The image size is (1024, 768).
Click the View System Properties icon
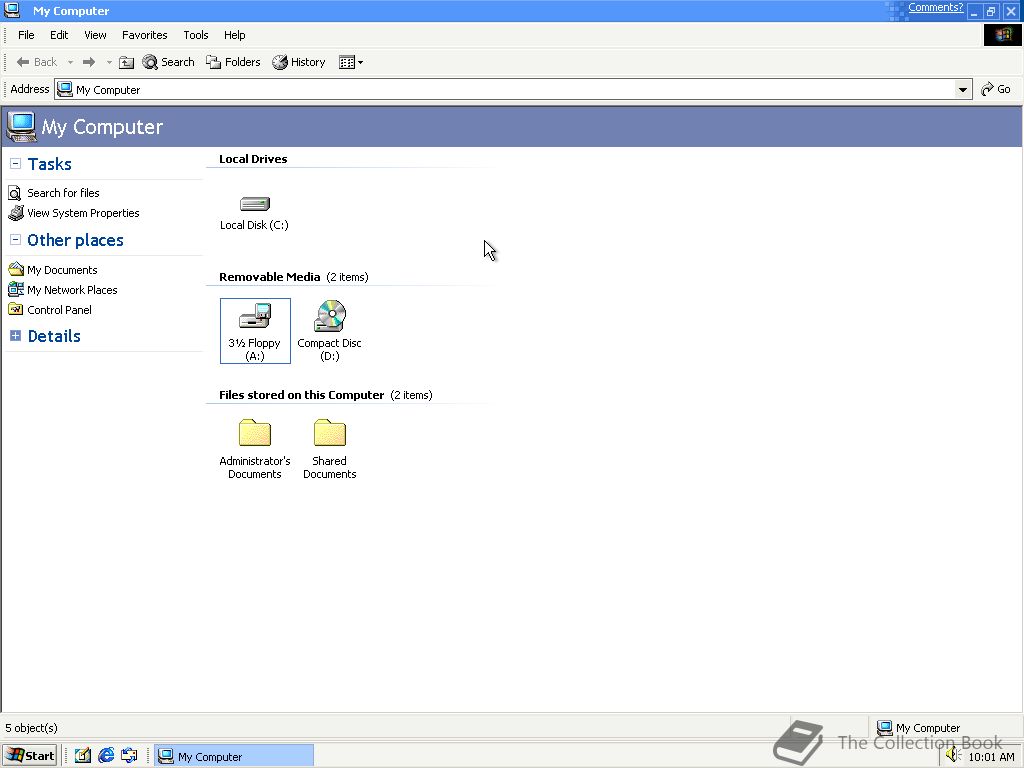[x=16, y=213]
